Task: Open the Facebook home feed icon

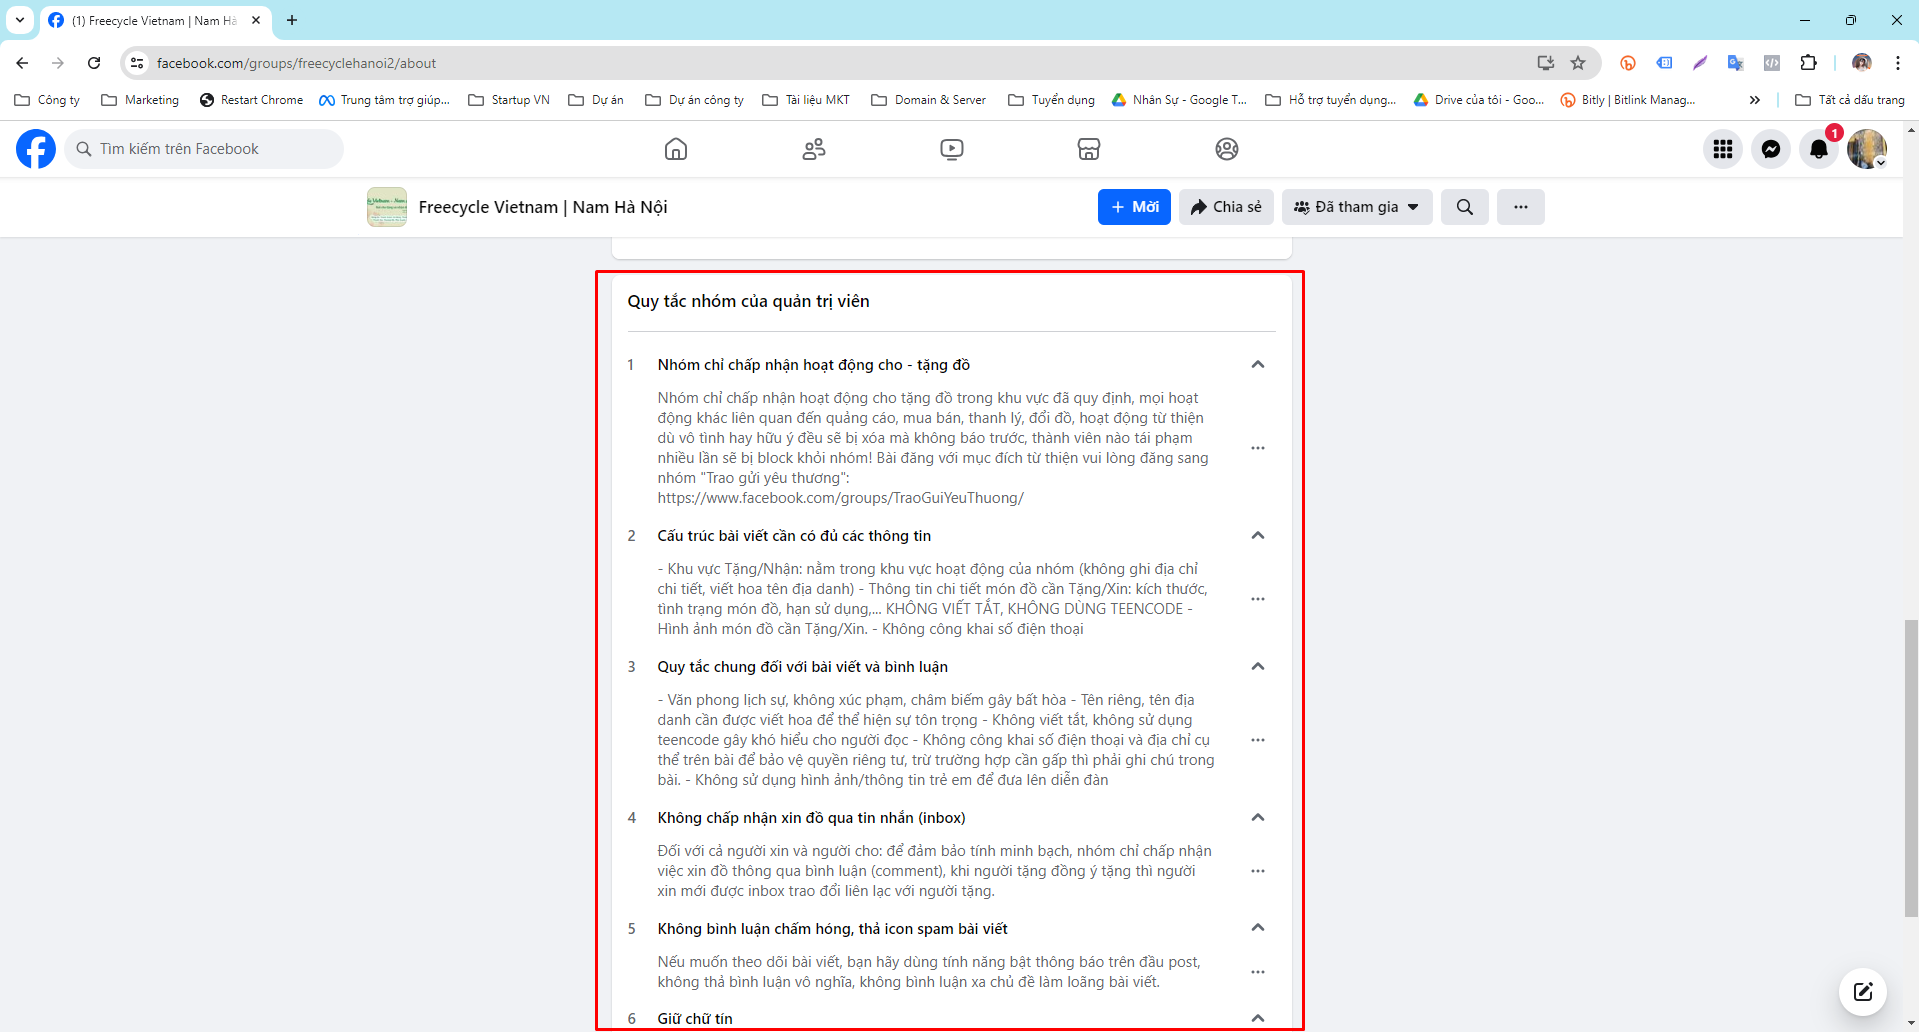Action: [676, 148]
